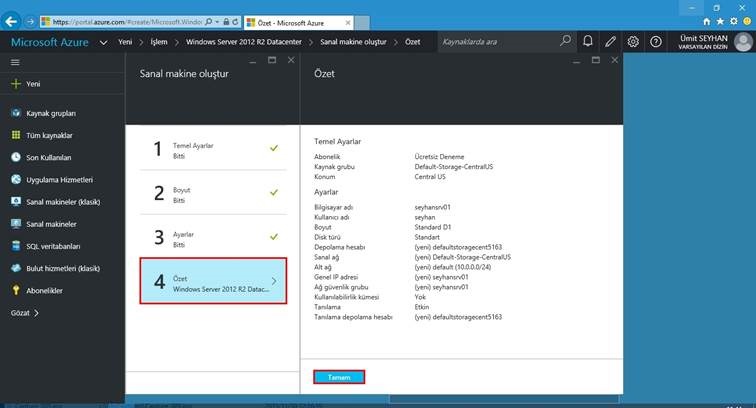
Task: Maximize the Sanal makine oluştur blade
Action: click(272, 60)
